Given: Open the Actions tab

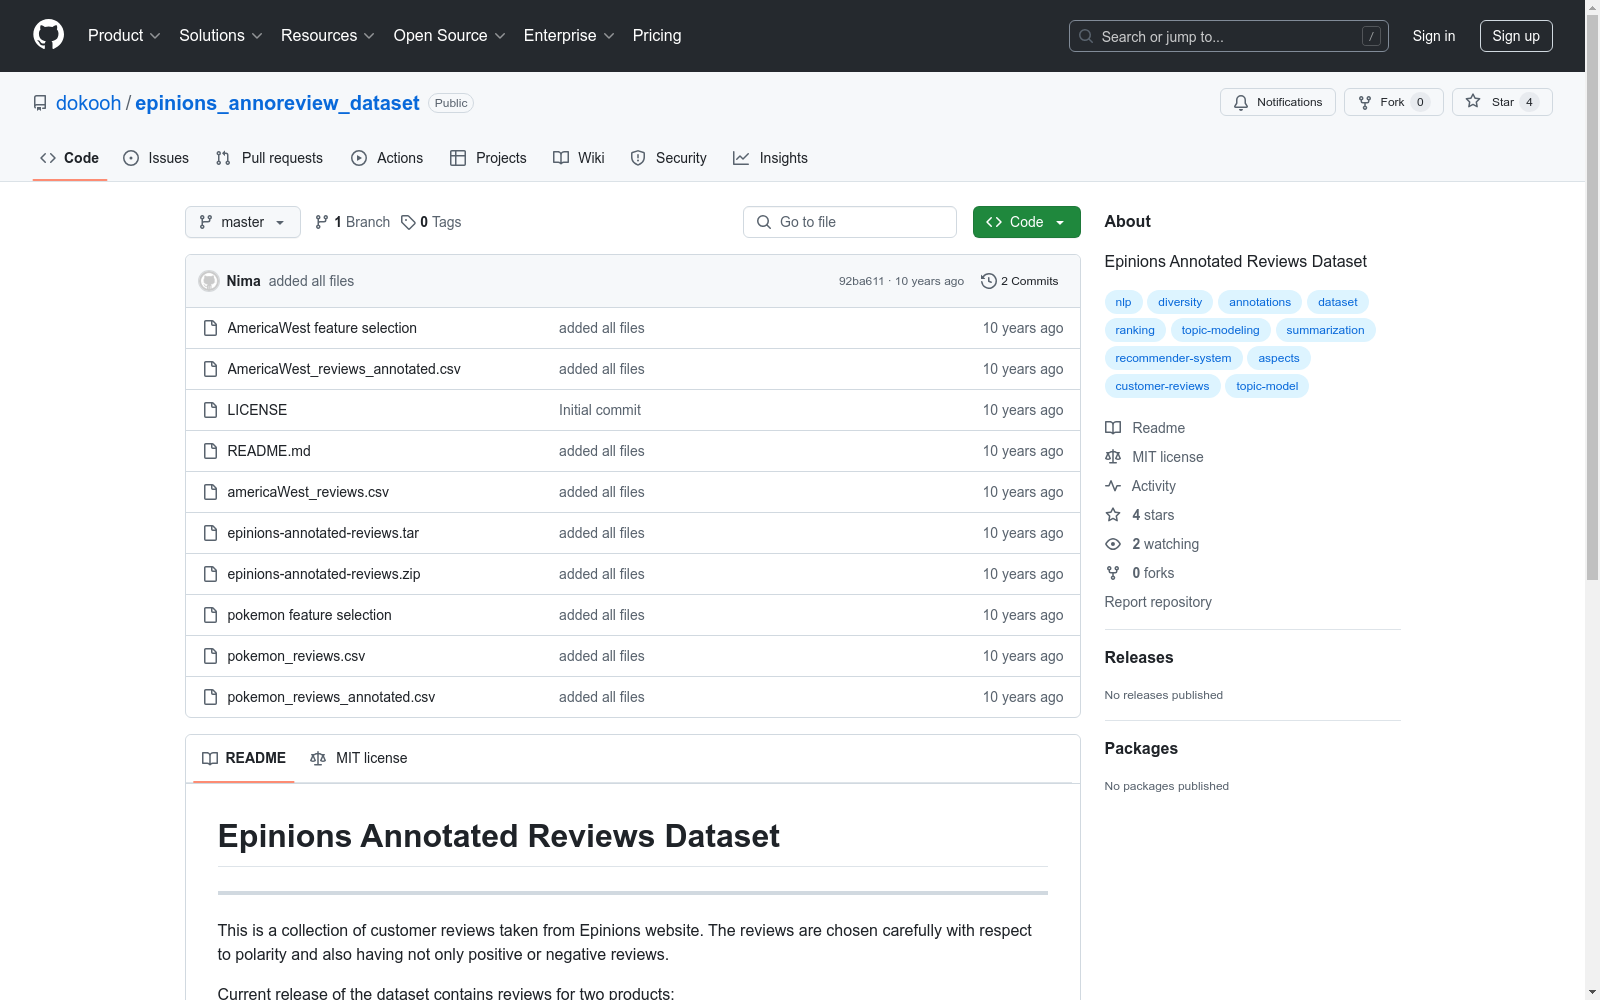Looking at the screenshot, I should pos(387,158).
